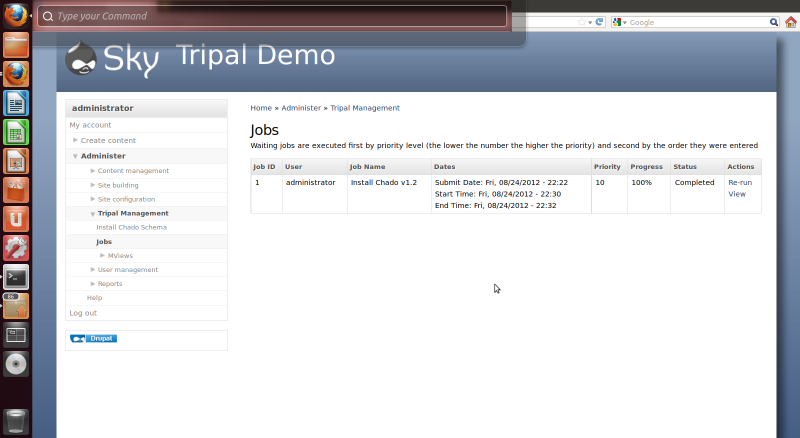Click the Priority column header
The width and height of the screenshot is (800, 438).
tap(607, 167)
